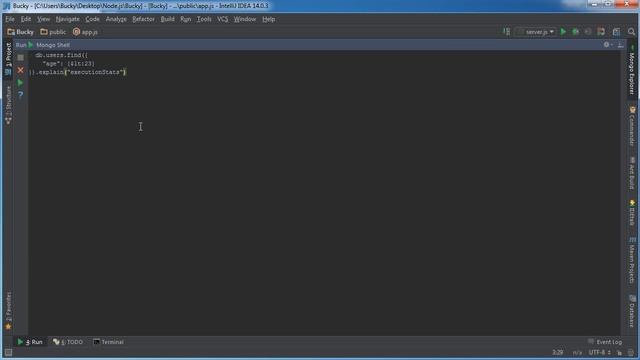
Task: Click on the db.users.find line
Action: (61, 55)
